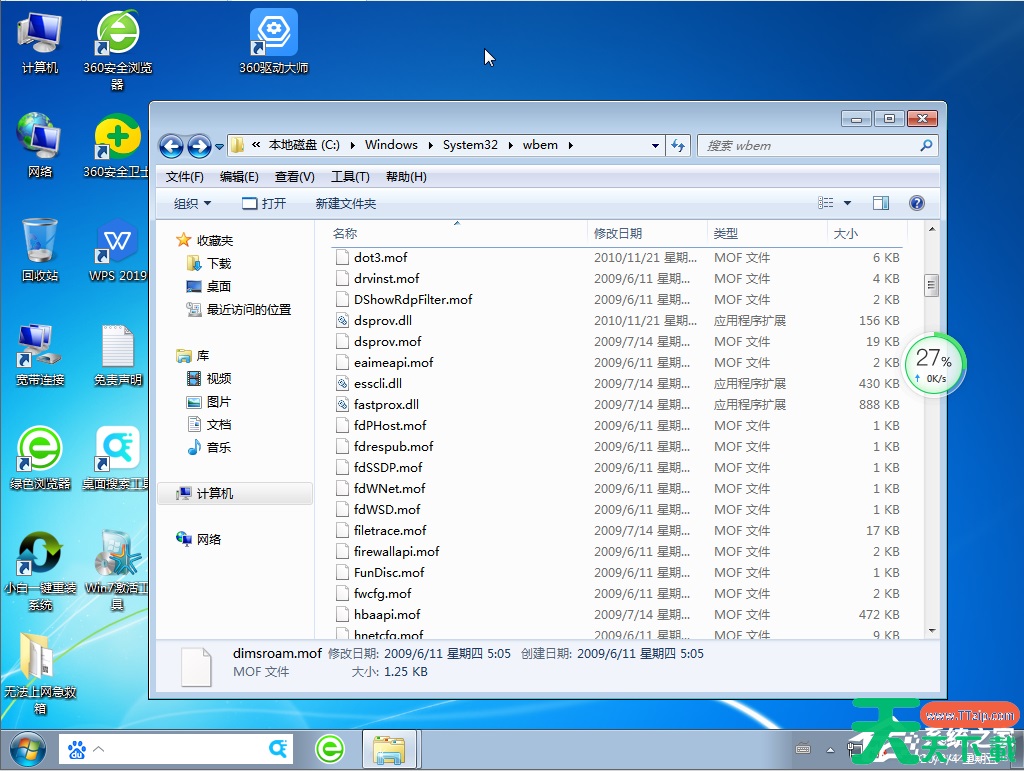Click the Forward navigation arrow button
The width and height of the screenshot is (1024, 771).
199,146
